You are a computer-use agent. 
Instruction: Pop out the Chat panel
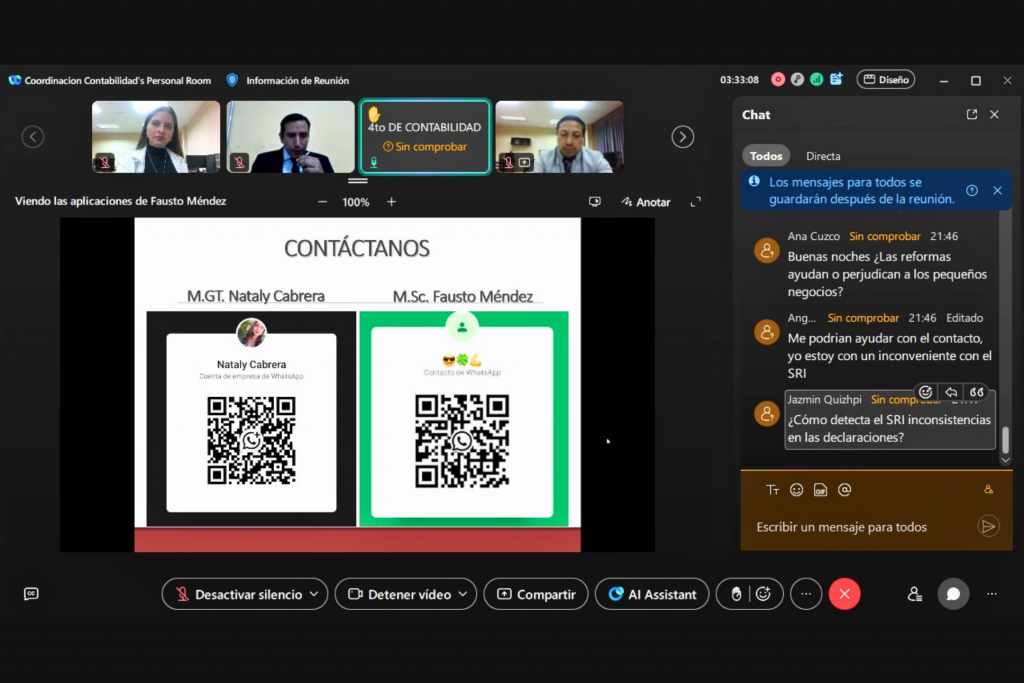pyautogui.click(x=972, y=114)
